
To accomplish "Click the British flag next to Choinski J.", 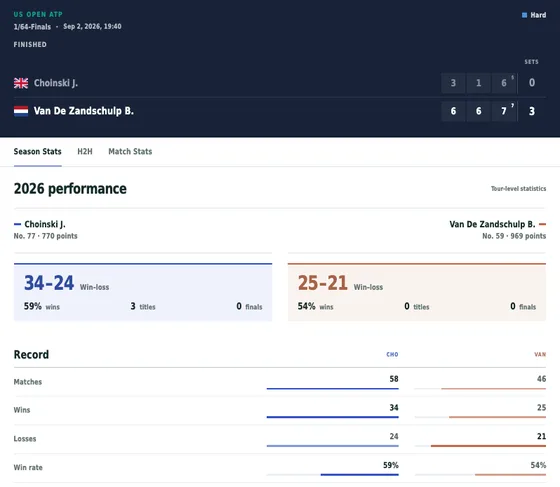I will tap(21, 83).
